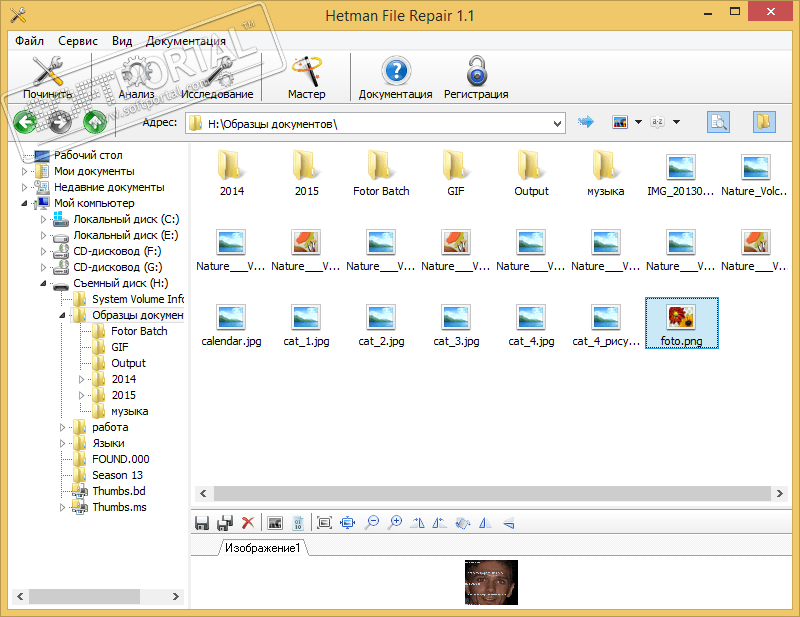The width and height of the screenshot is (800, 617).
Task: Click the a-z sort icon
Action: pyautogui.click(x=657, y=122)
